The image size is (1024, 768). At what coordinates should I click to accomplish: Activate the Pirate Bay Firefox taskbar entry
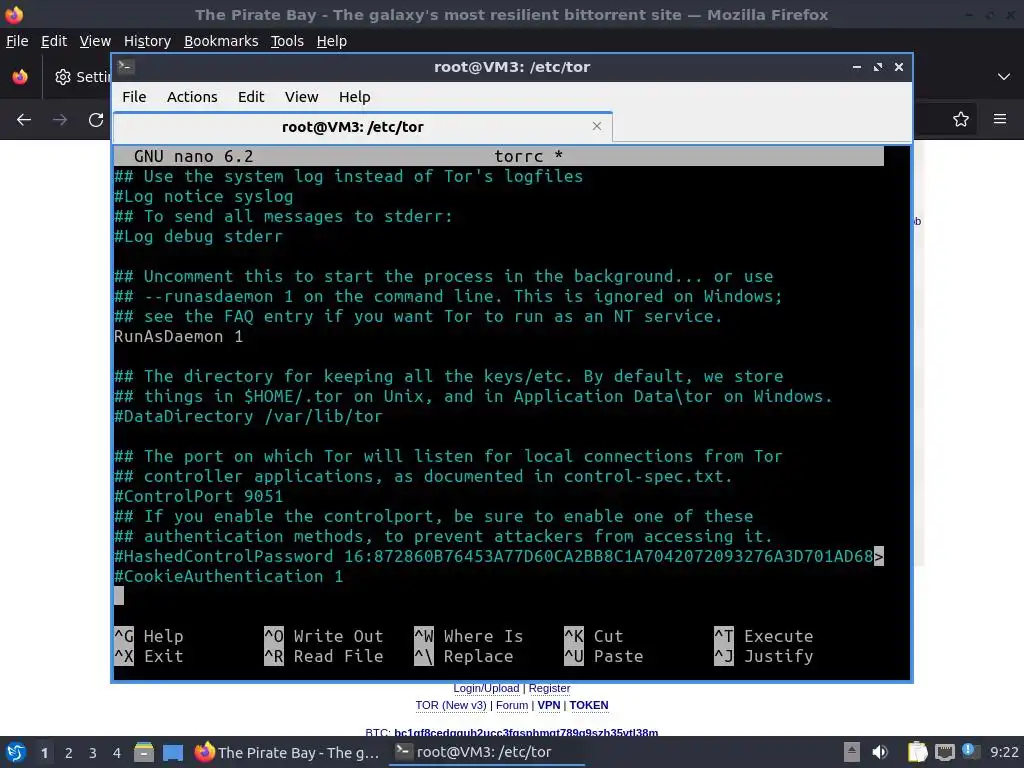287,752
